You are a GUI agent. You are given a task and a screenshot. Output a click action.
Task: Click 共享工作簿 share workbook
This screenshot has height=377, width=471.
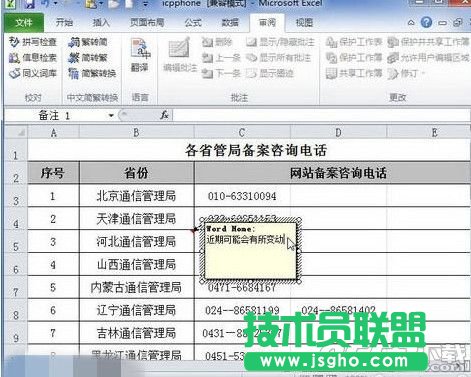354,73
